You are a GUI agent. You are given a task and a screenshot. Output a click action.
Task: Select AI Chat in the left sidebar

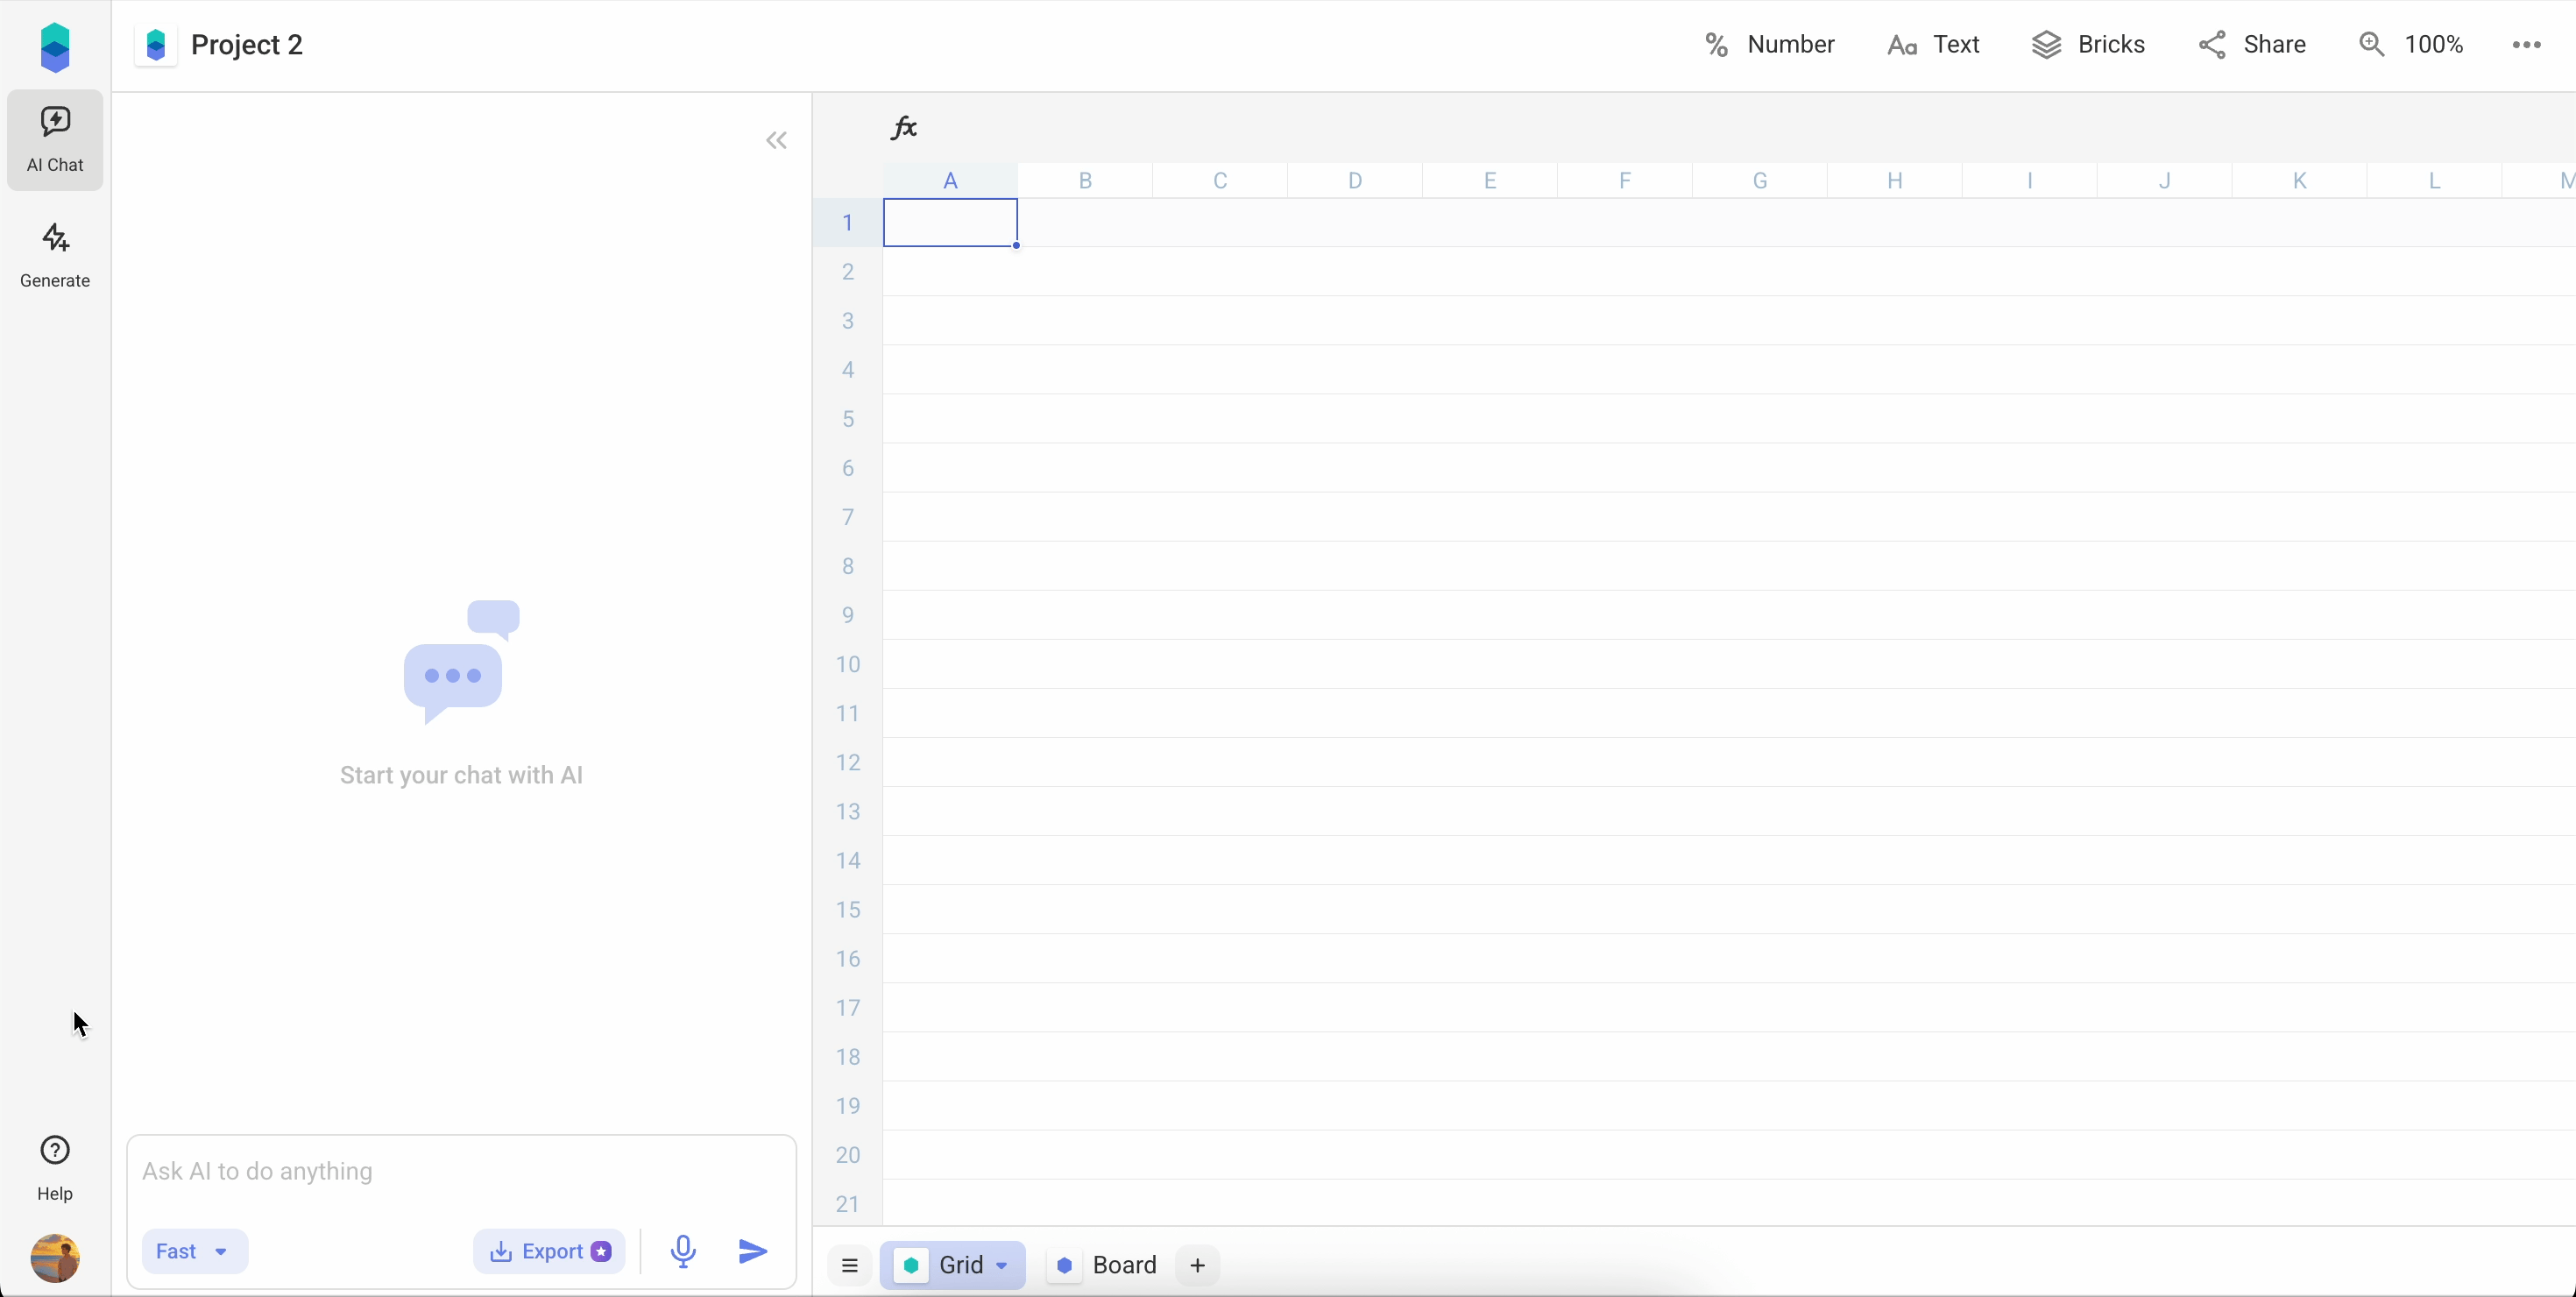point(54,139)
